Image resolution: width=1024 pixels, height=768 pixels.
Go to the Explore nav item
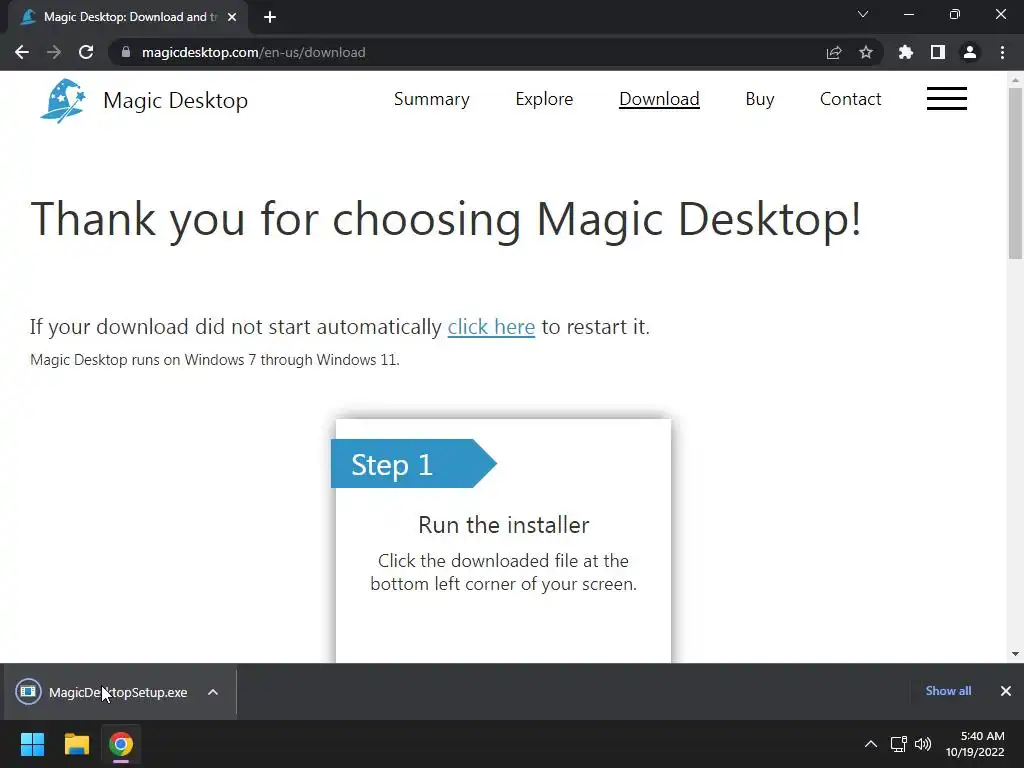544,99
